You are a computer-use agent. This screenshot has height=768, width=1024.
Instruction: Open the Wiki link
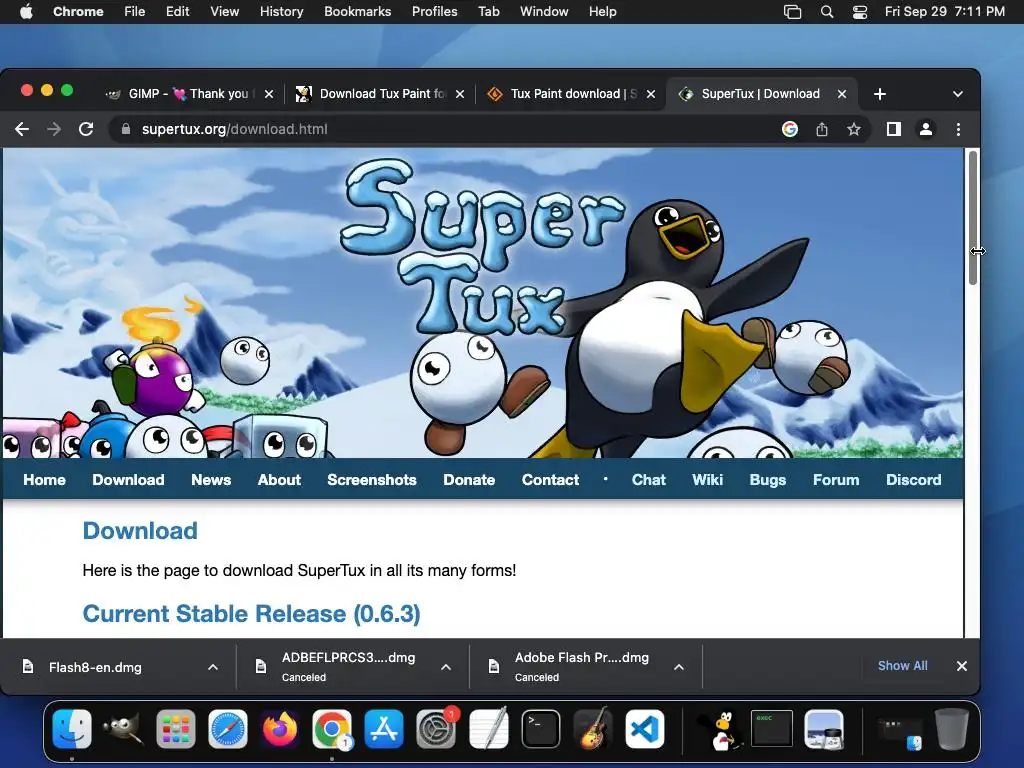coord(707,480)
